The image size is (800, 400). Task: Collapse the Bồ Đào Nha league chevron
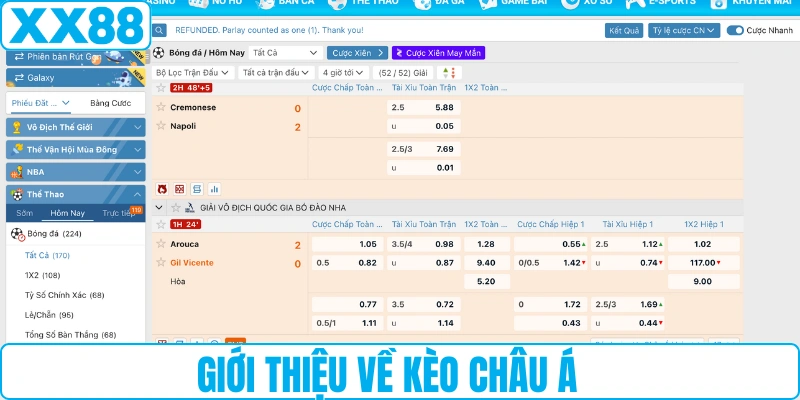pos(159,208)
